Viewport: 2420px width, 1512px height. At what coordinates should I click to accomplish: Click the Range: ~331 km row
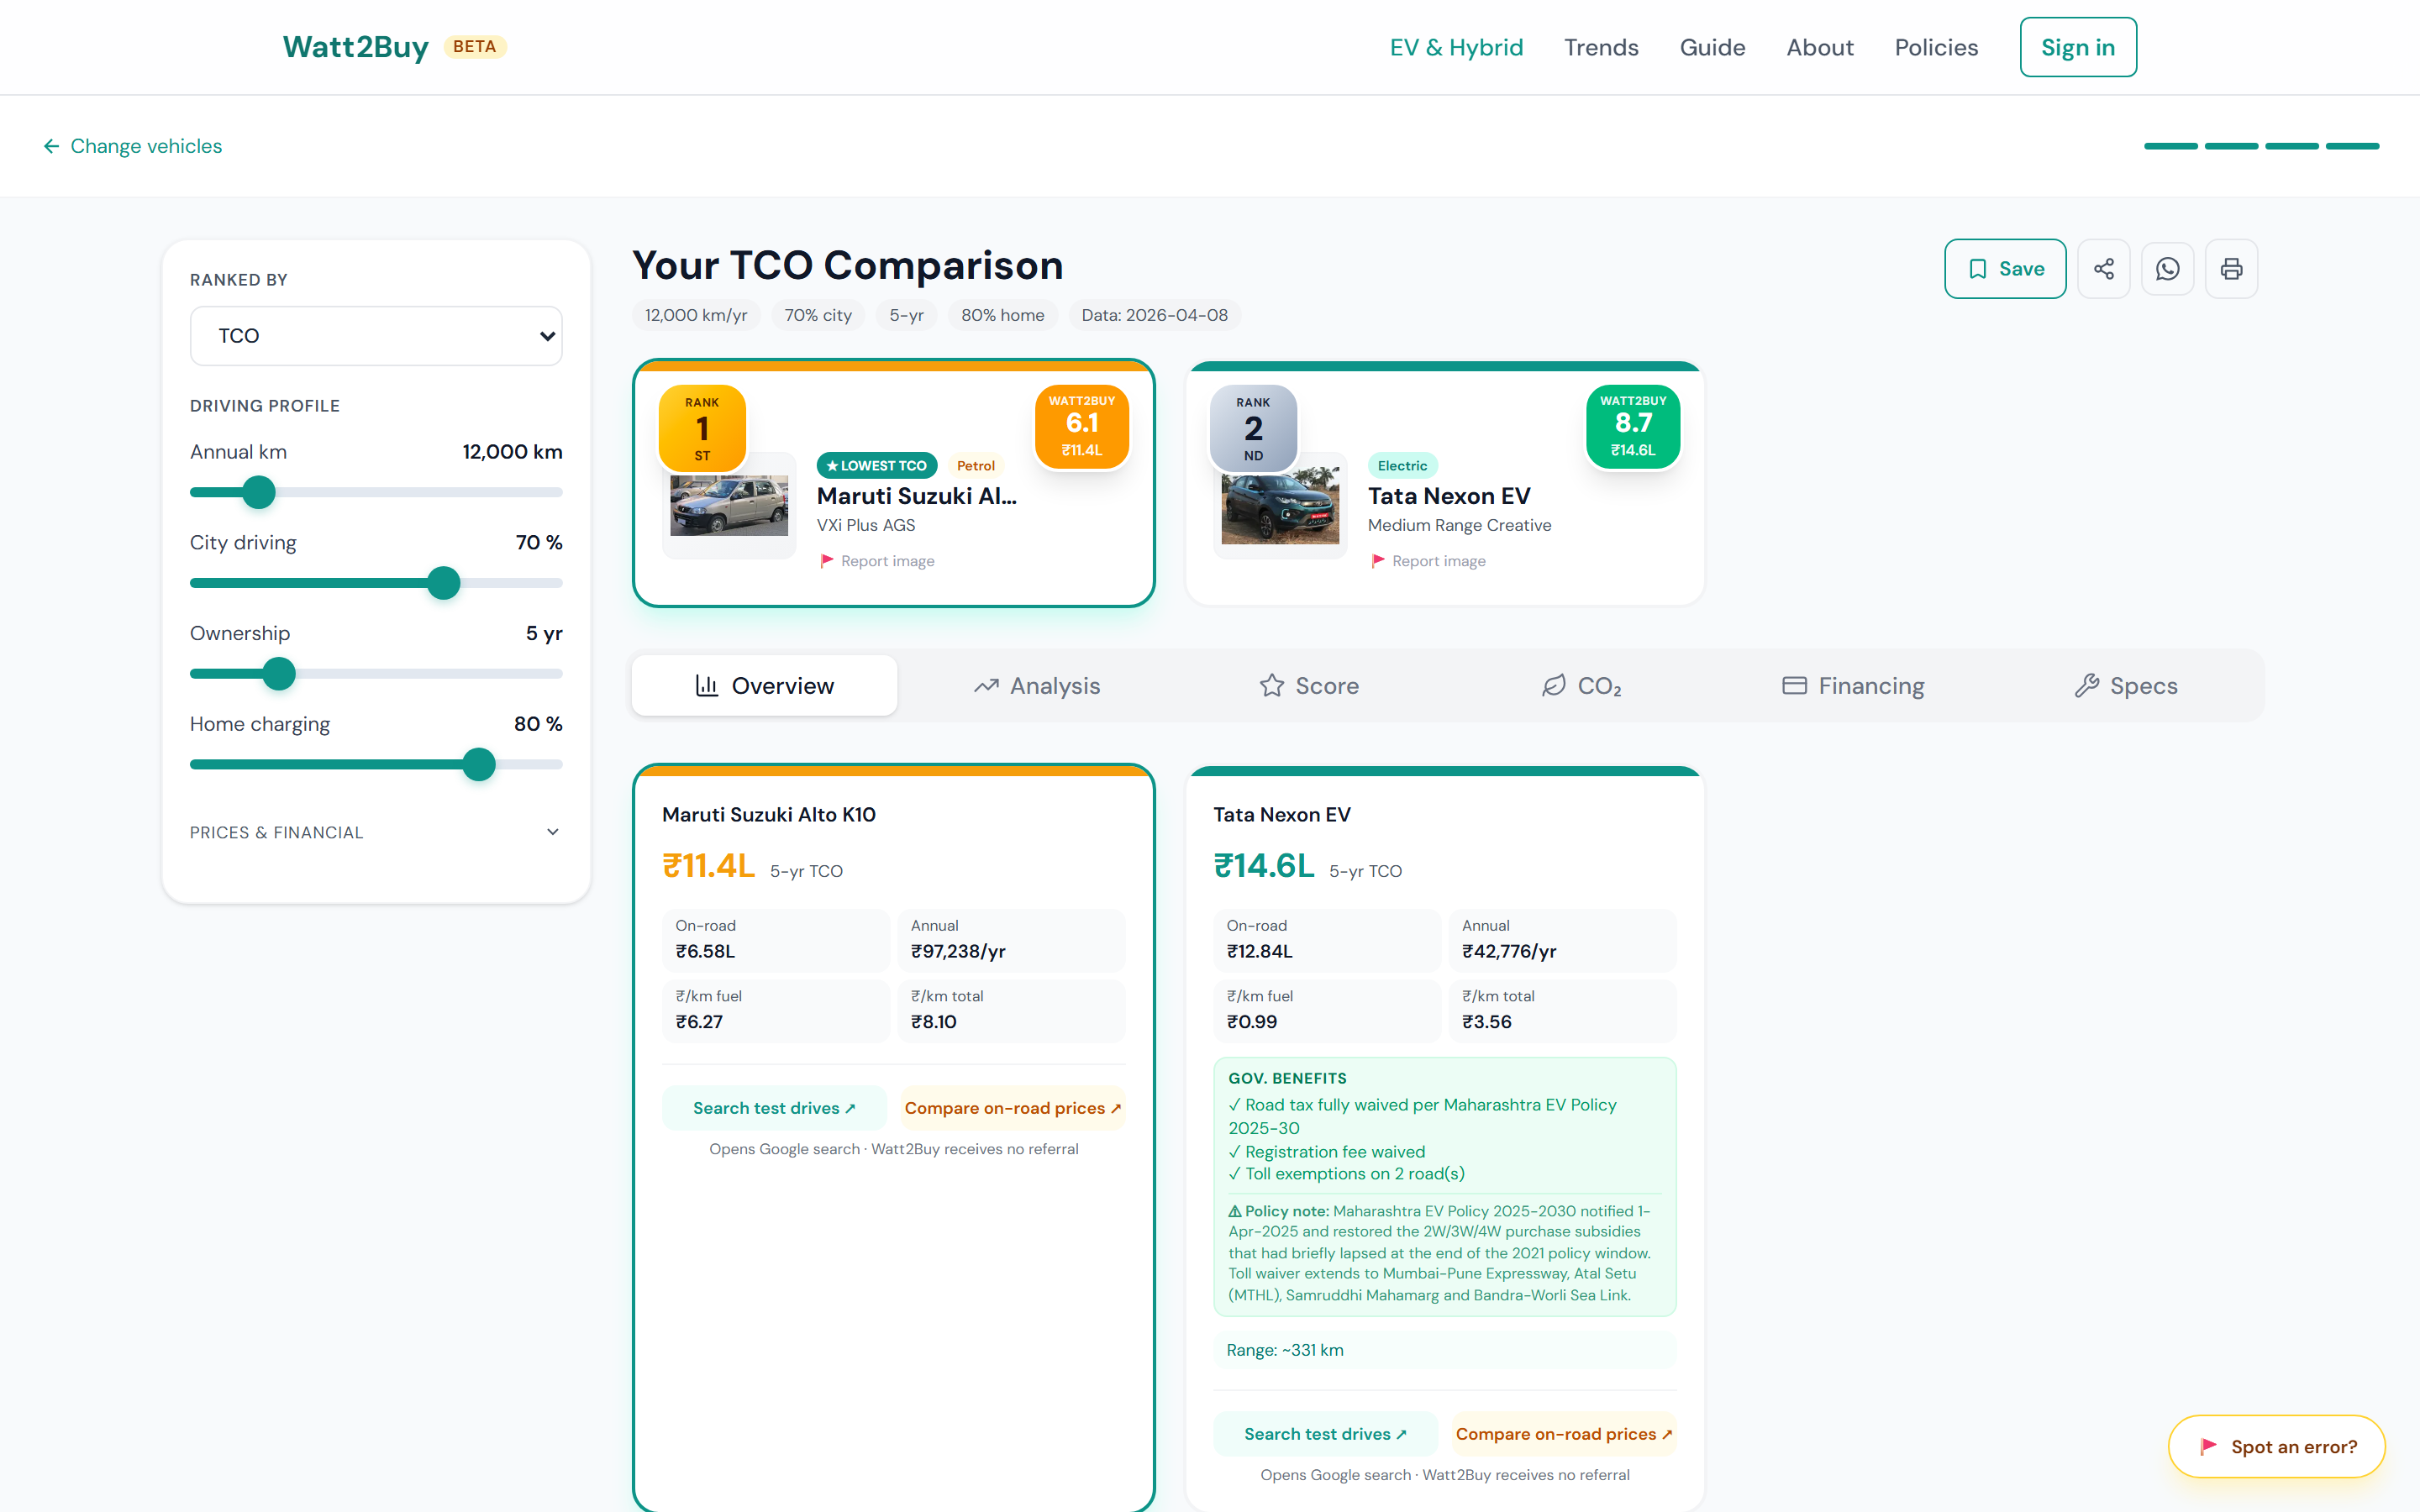[x=1444, y=1350]
